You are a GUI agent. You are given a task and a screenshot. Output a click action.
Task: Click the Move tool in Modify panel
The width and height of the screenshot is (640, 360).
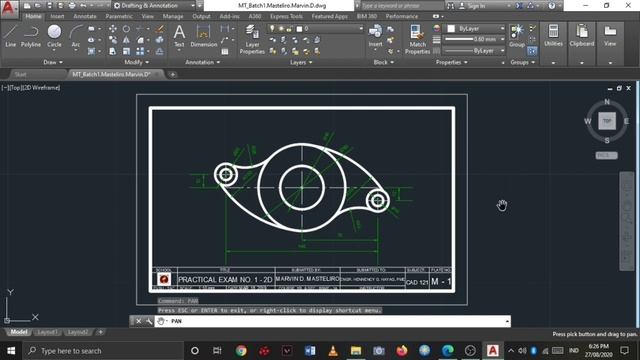(113, 29)
